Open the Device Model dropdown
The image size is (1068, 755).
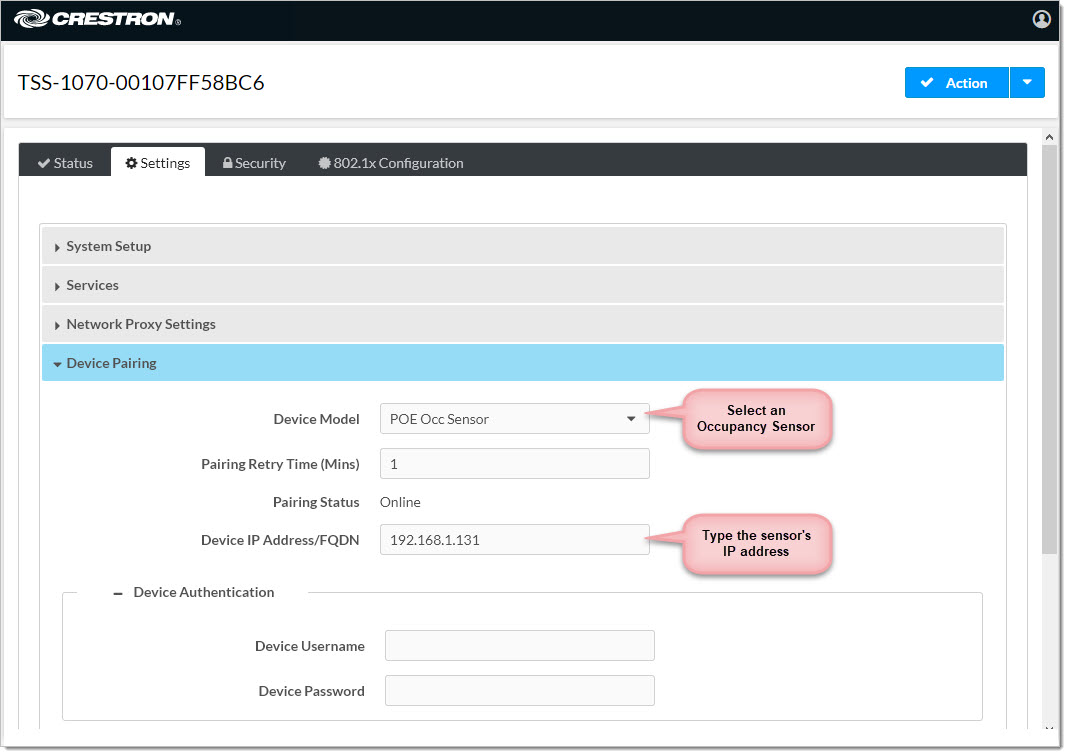coord(514,419)
